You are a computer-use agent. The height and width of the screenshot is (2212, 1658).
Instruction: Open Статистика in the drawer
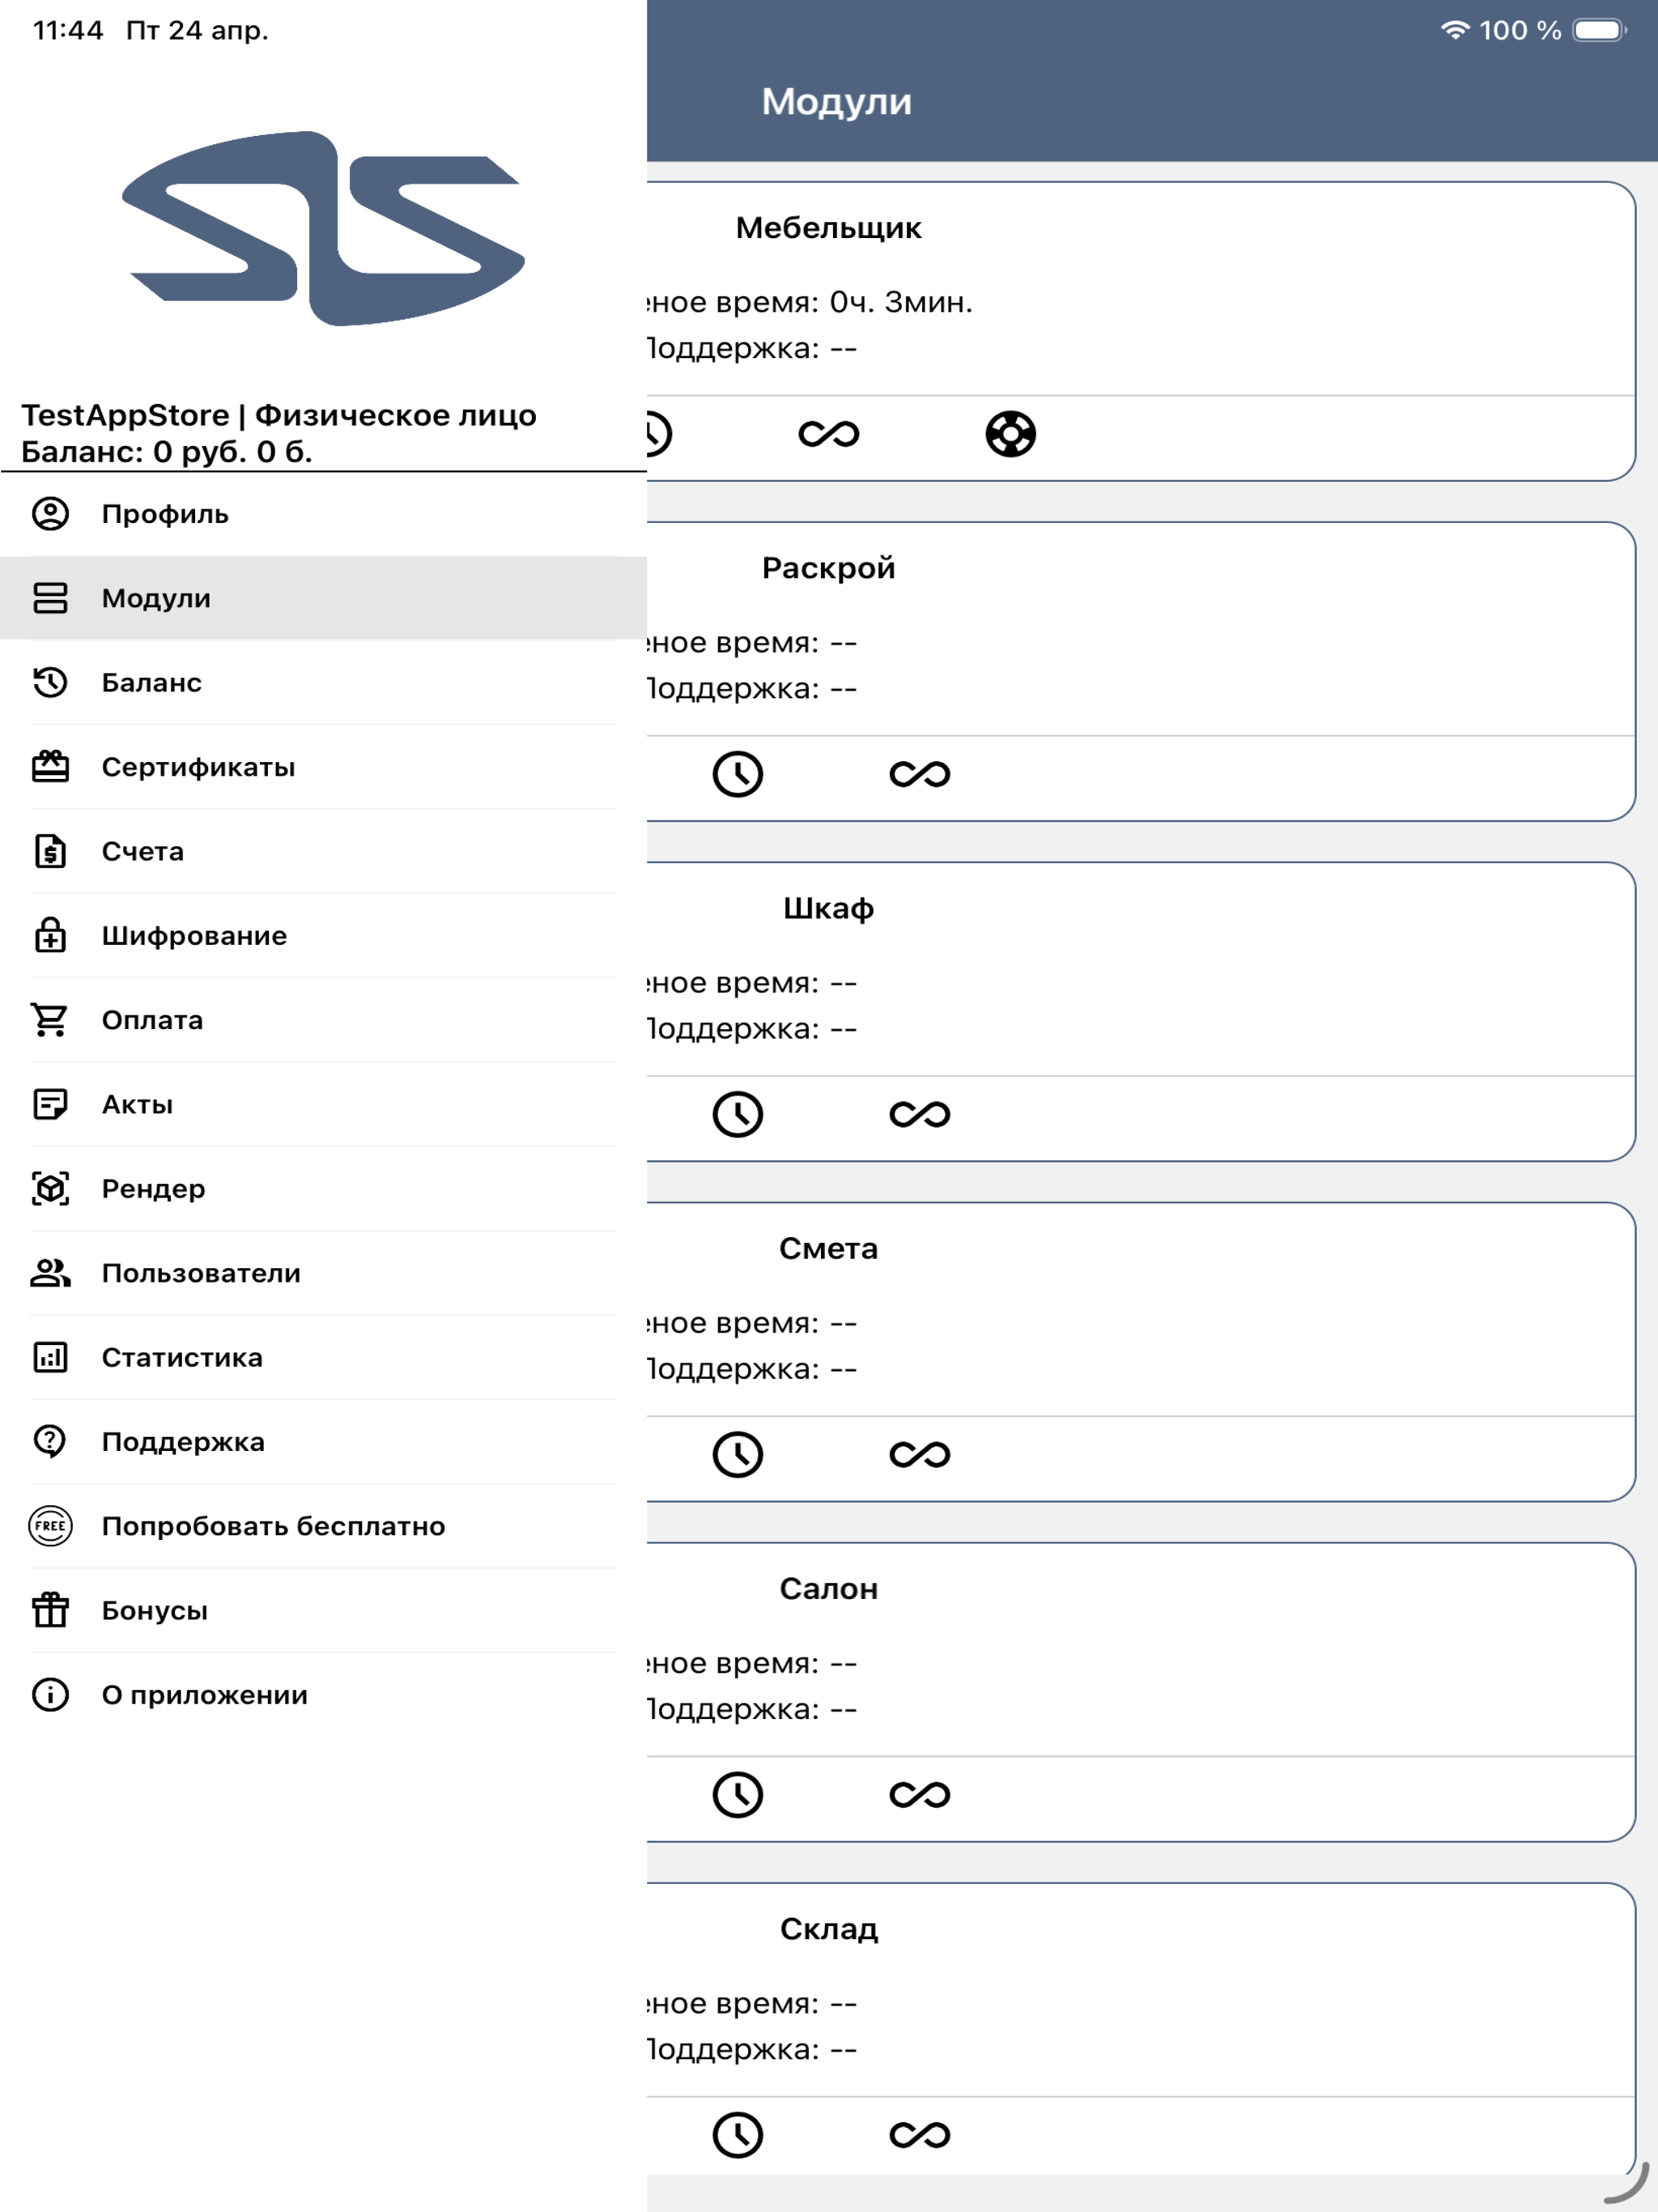[323, 1357]
